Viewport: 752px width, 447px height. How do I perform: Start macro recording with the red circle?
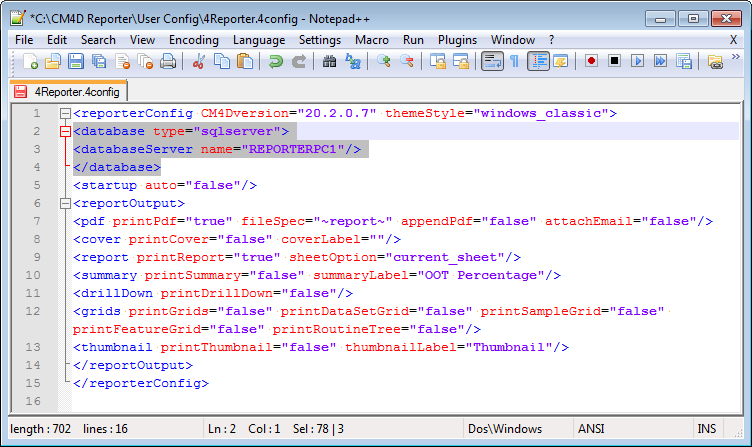(592, 61)
